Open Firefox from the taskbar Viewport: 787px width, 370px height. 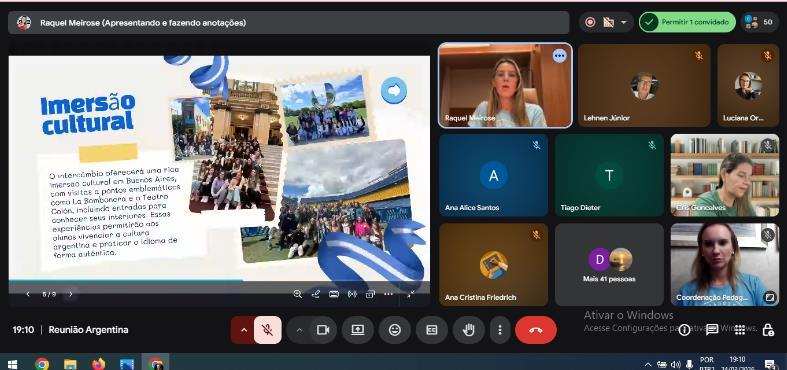coord(99,363)
